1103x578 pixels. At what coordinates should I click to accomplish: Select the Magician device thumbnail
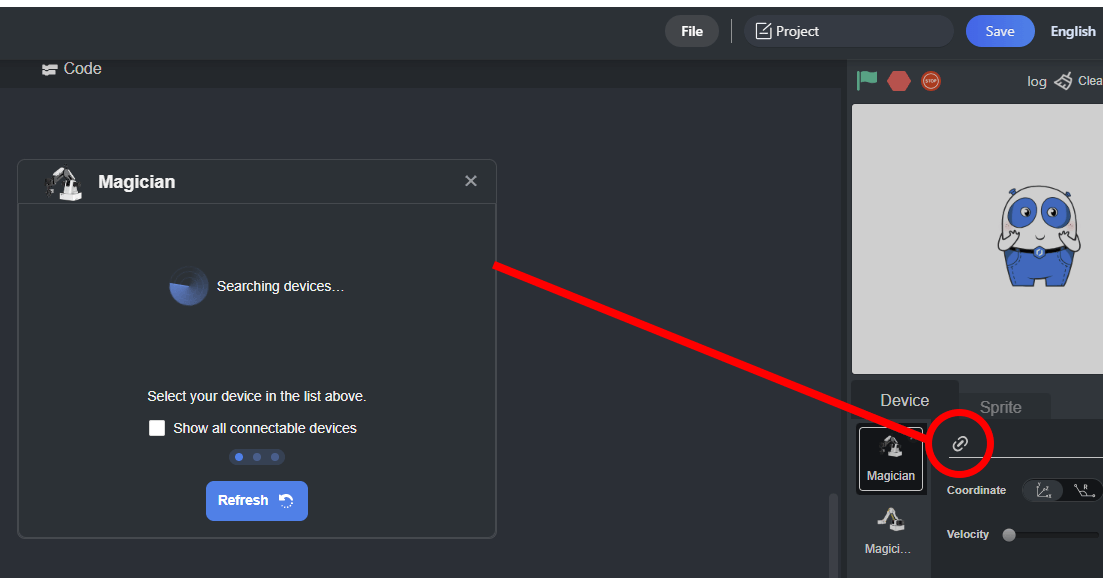890,459
